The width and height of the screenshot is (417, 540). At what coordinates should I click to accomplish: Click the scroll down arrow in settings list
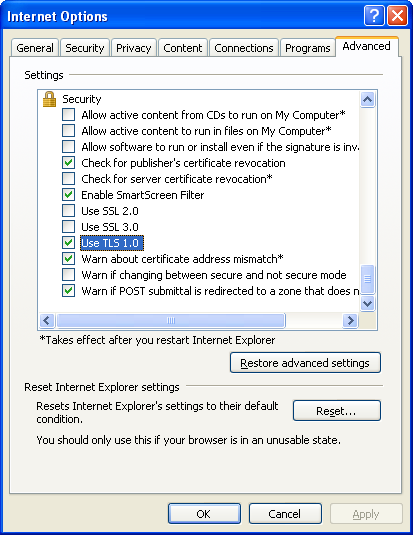(367, 304)
